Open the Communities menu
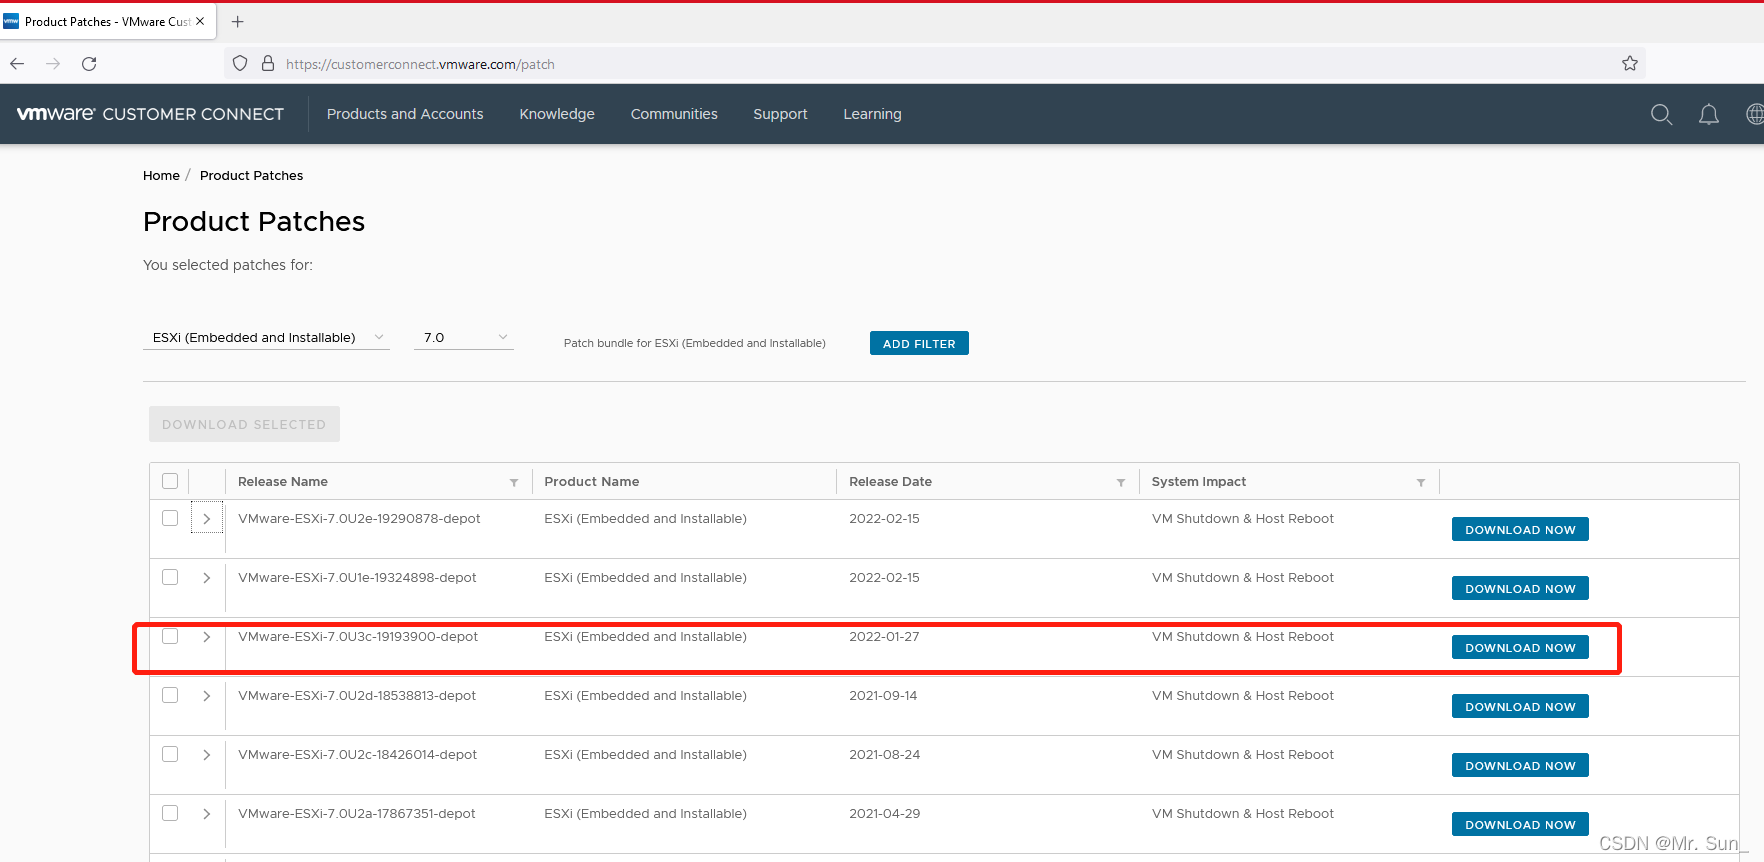Viewport: 1764px width, 862px height. 674,114
